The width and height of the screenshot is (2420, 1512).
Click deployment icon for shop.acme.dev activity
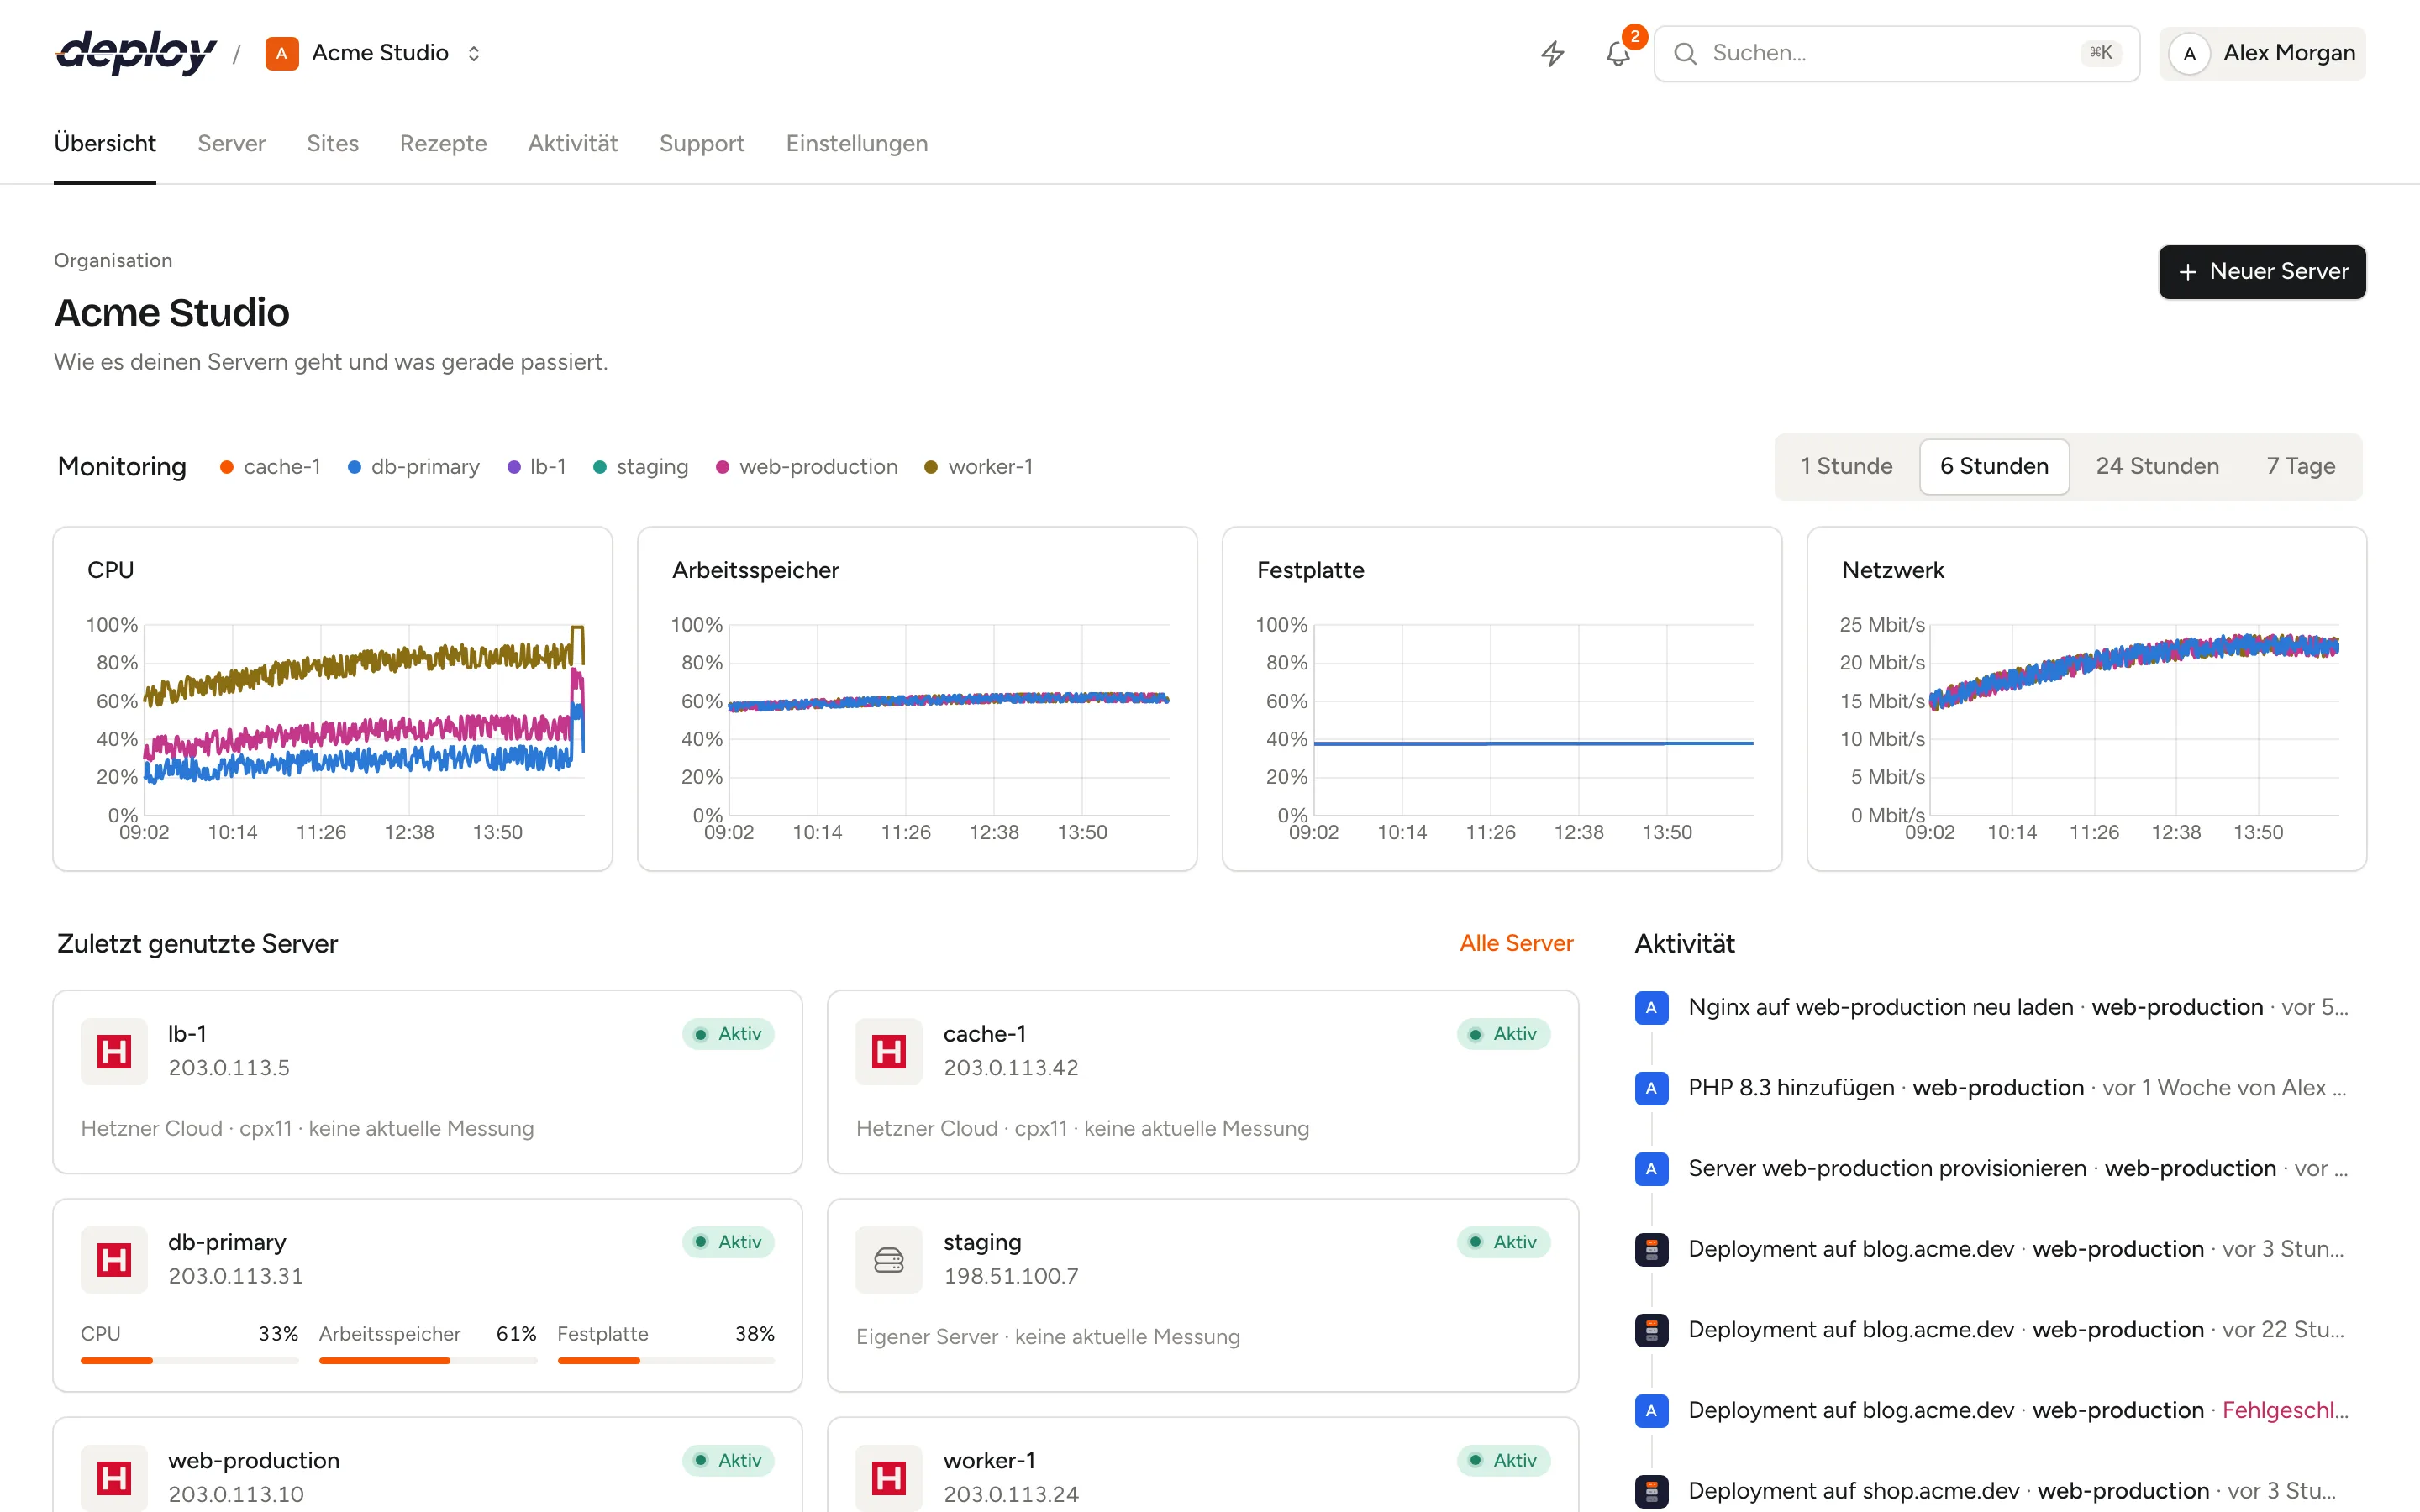(x=1651, y=1491)
